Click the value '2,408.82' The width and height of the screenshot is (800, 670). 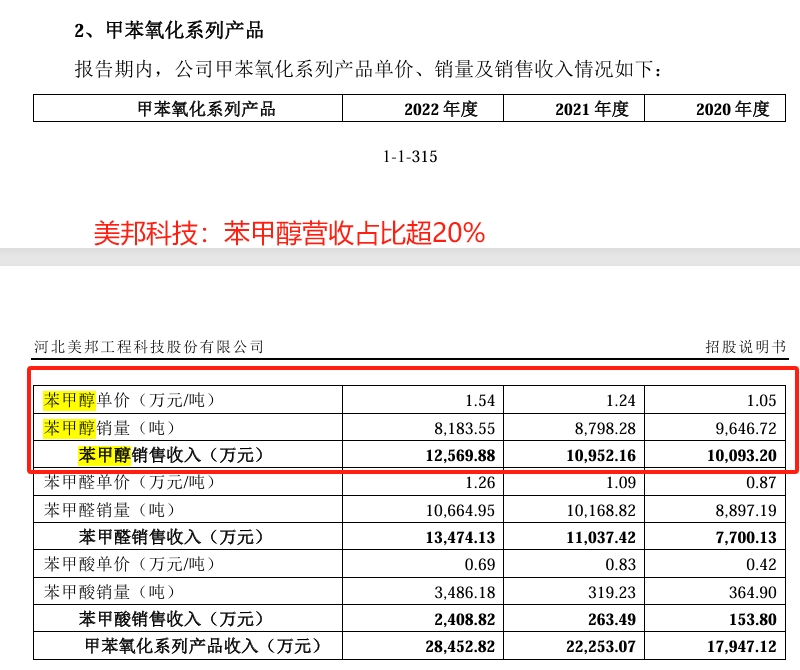click(x=465, y=619)
